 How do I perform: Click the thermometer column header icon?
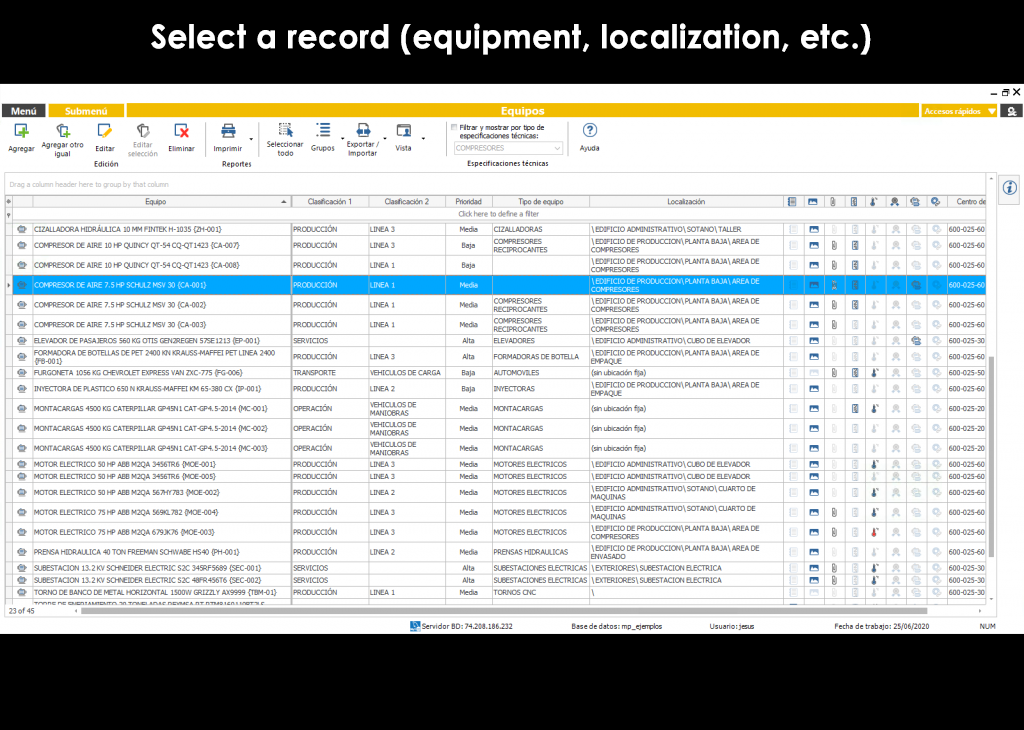tap(874, 202)
